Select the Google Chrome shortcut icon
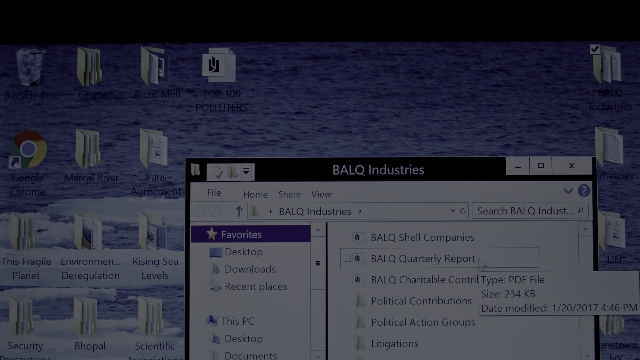This screenshot has width=640, height=360. 28,149
